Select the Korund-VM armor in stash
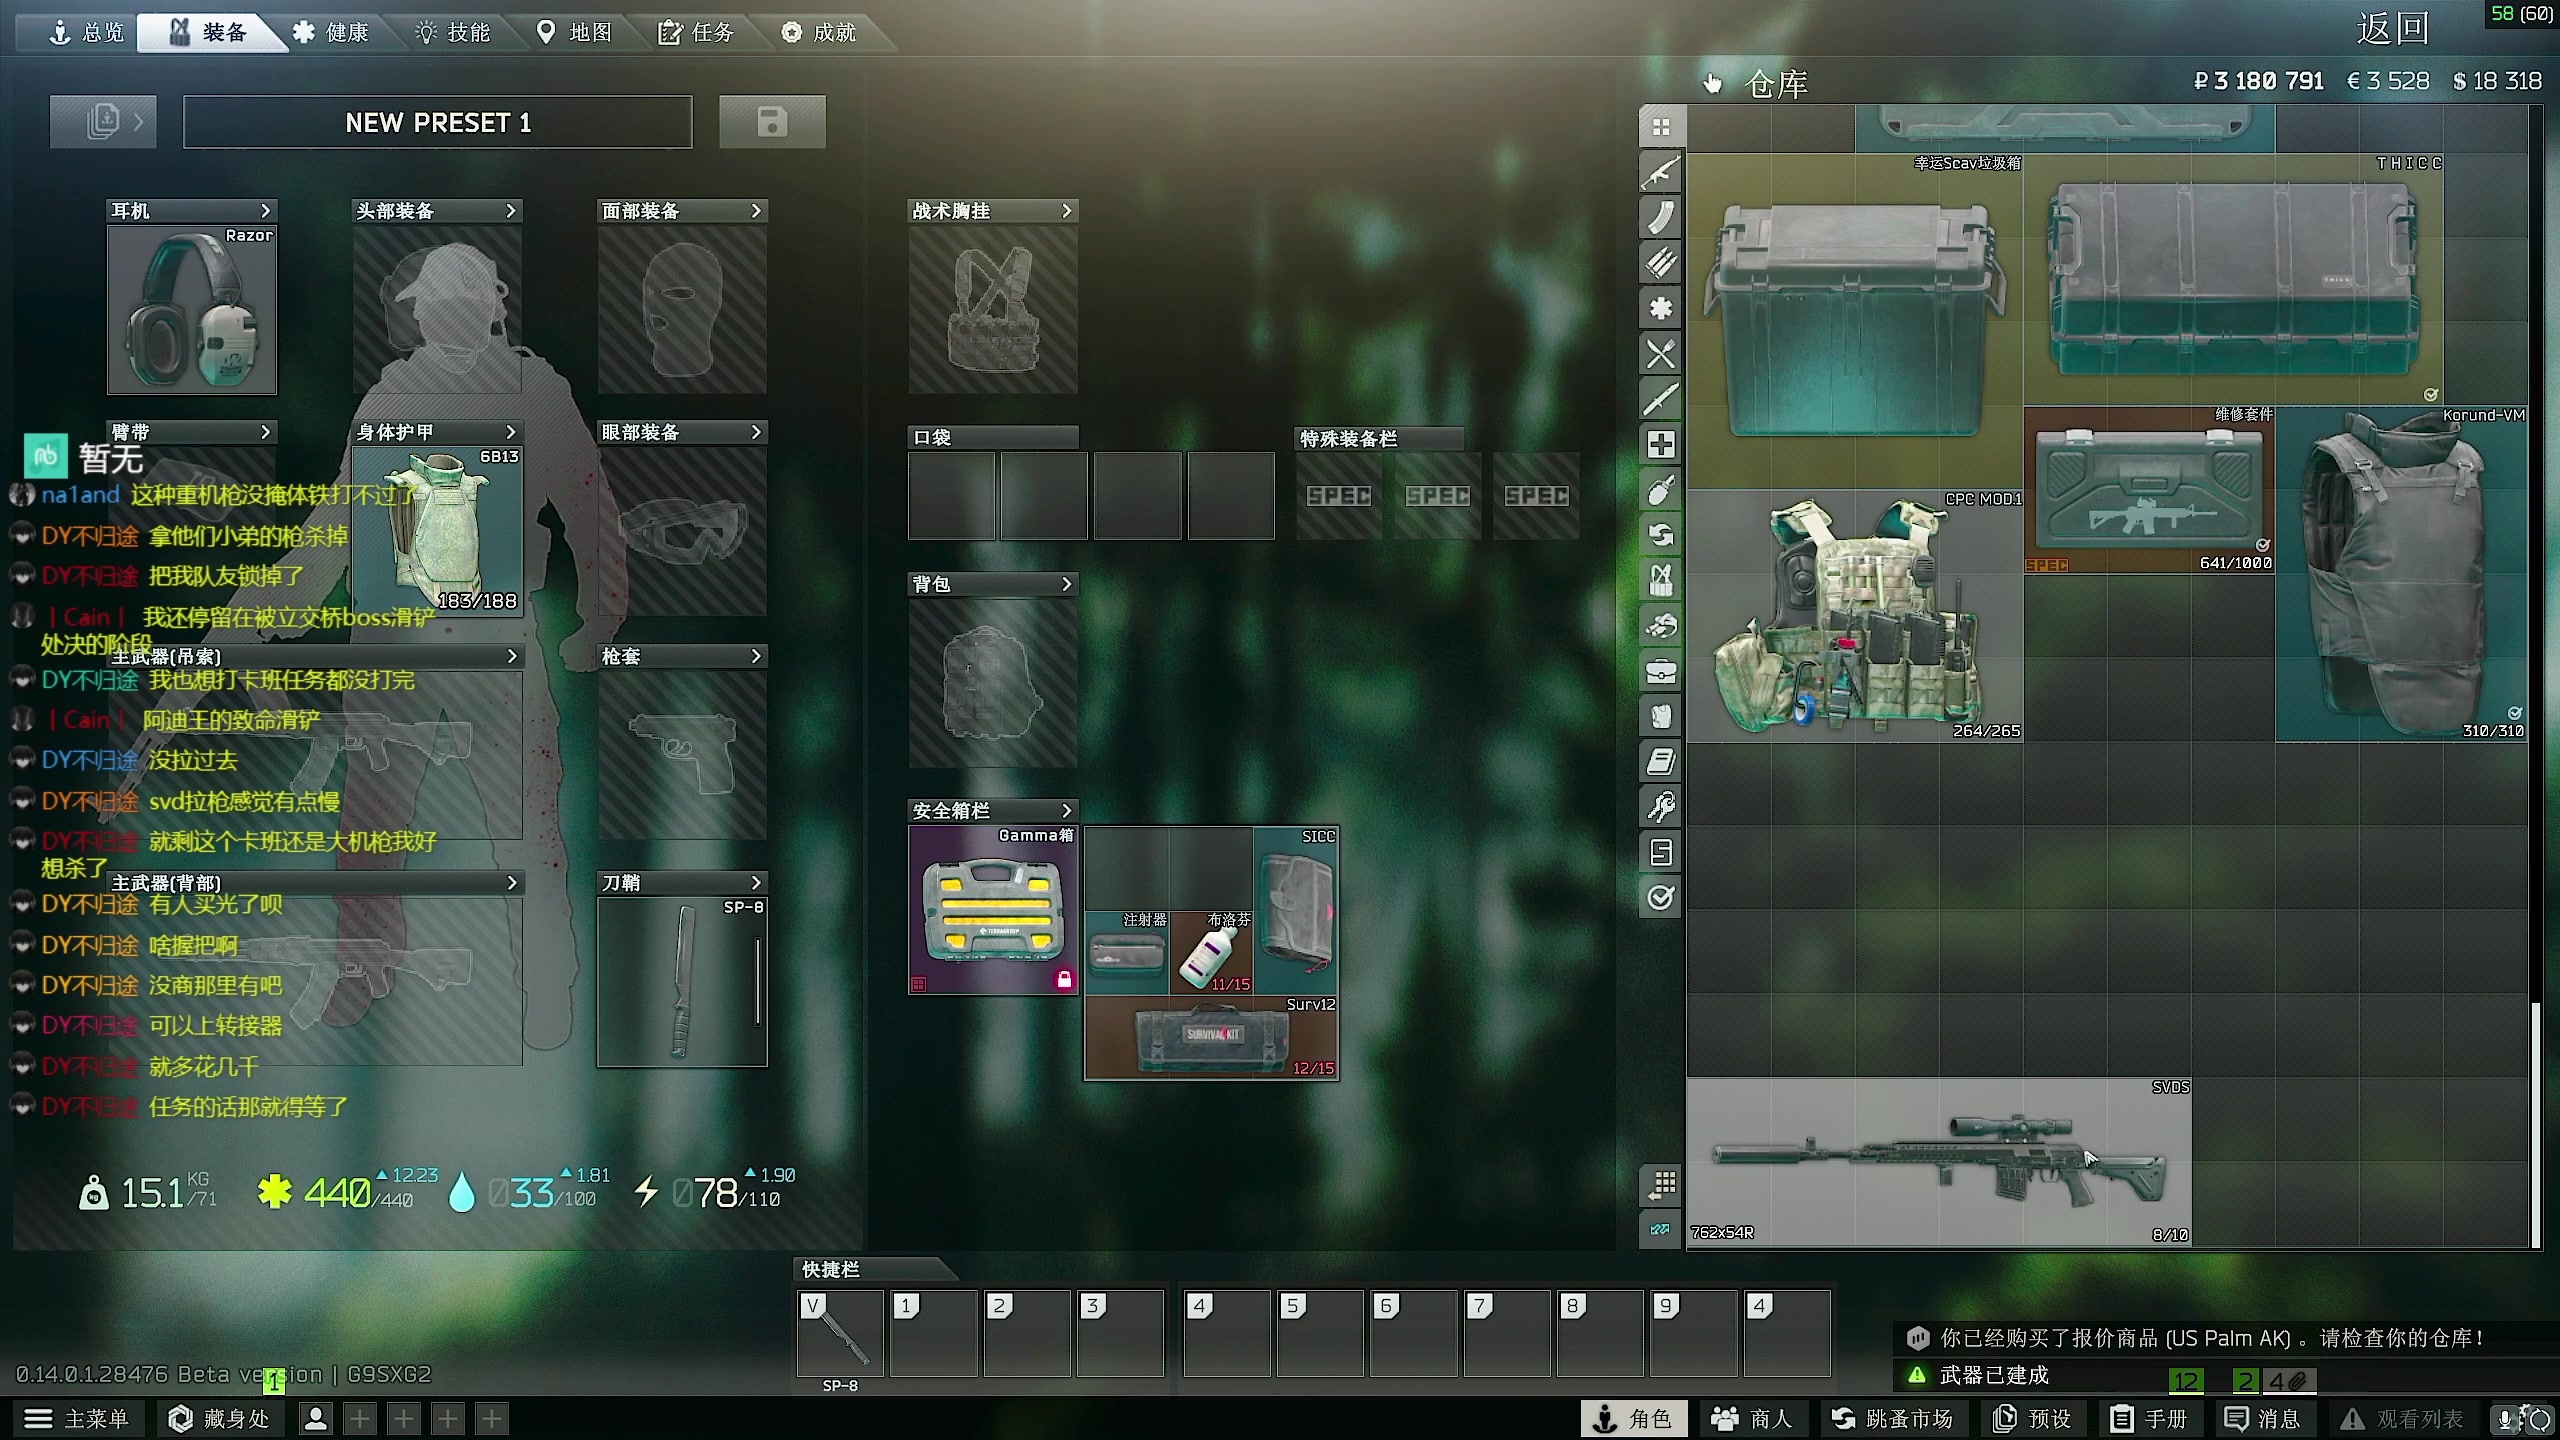 click(2401, 574)
